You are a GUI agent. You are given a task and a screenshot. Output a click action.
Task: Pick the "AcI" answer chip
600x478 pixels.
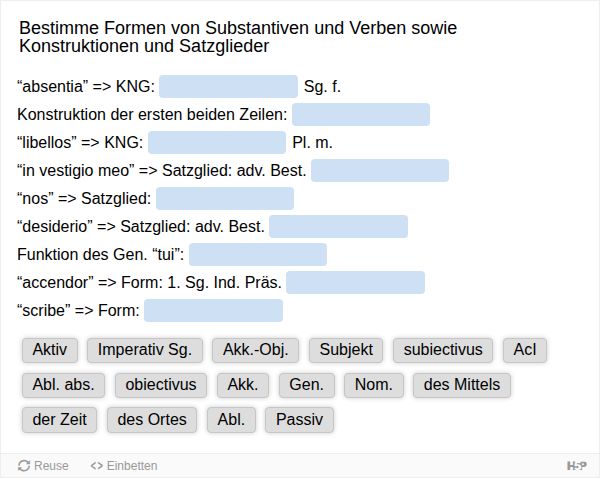pyautogui.click(x=525, y=350)
